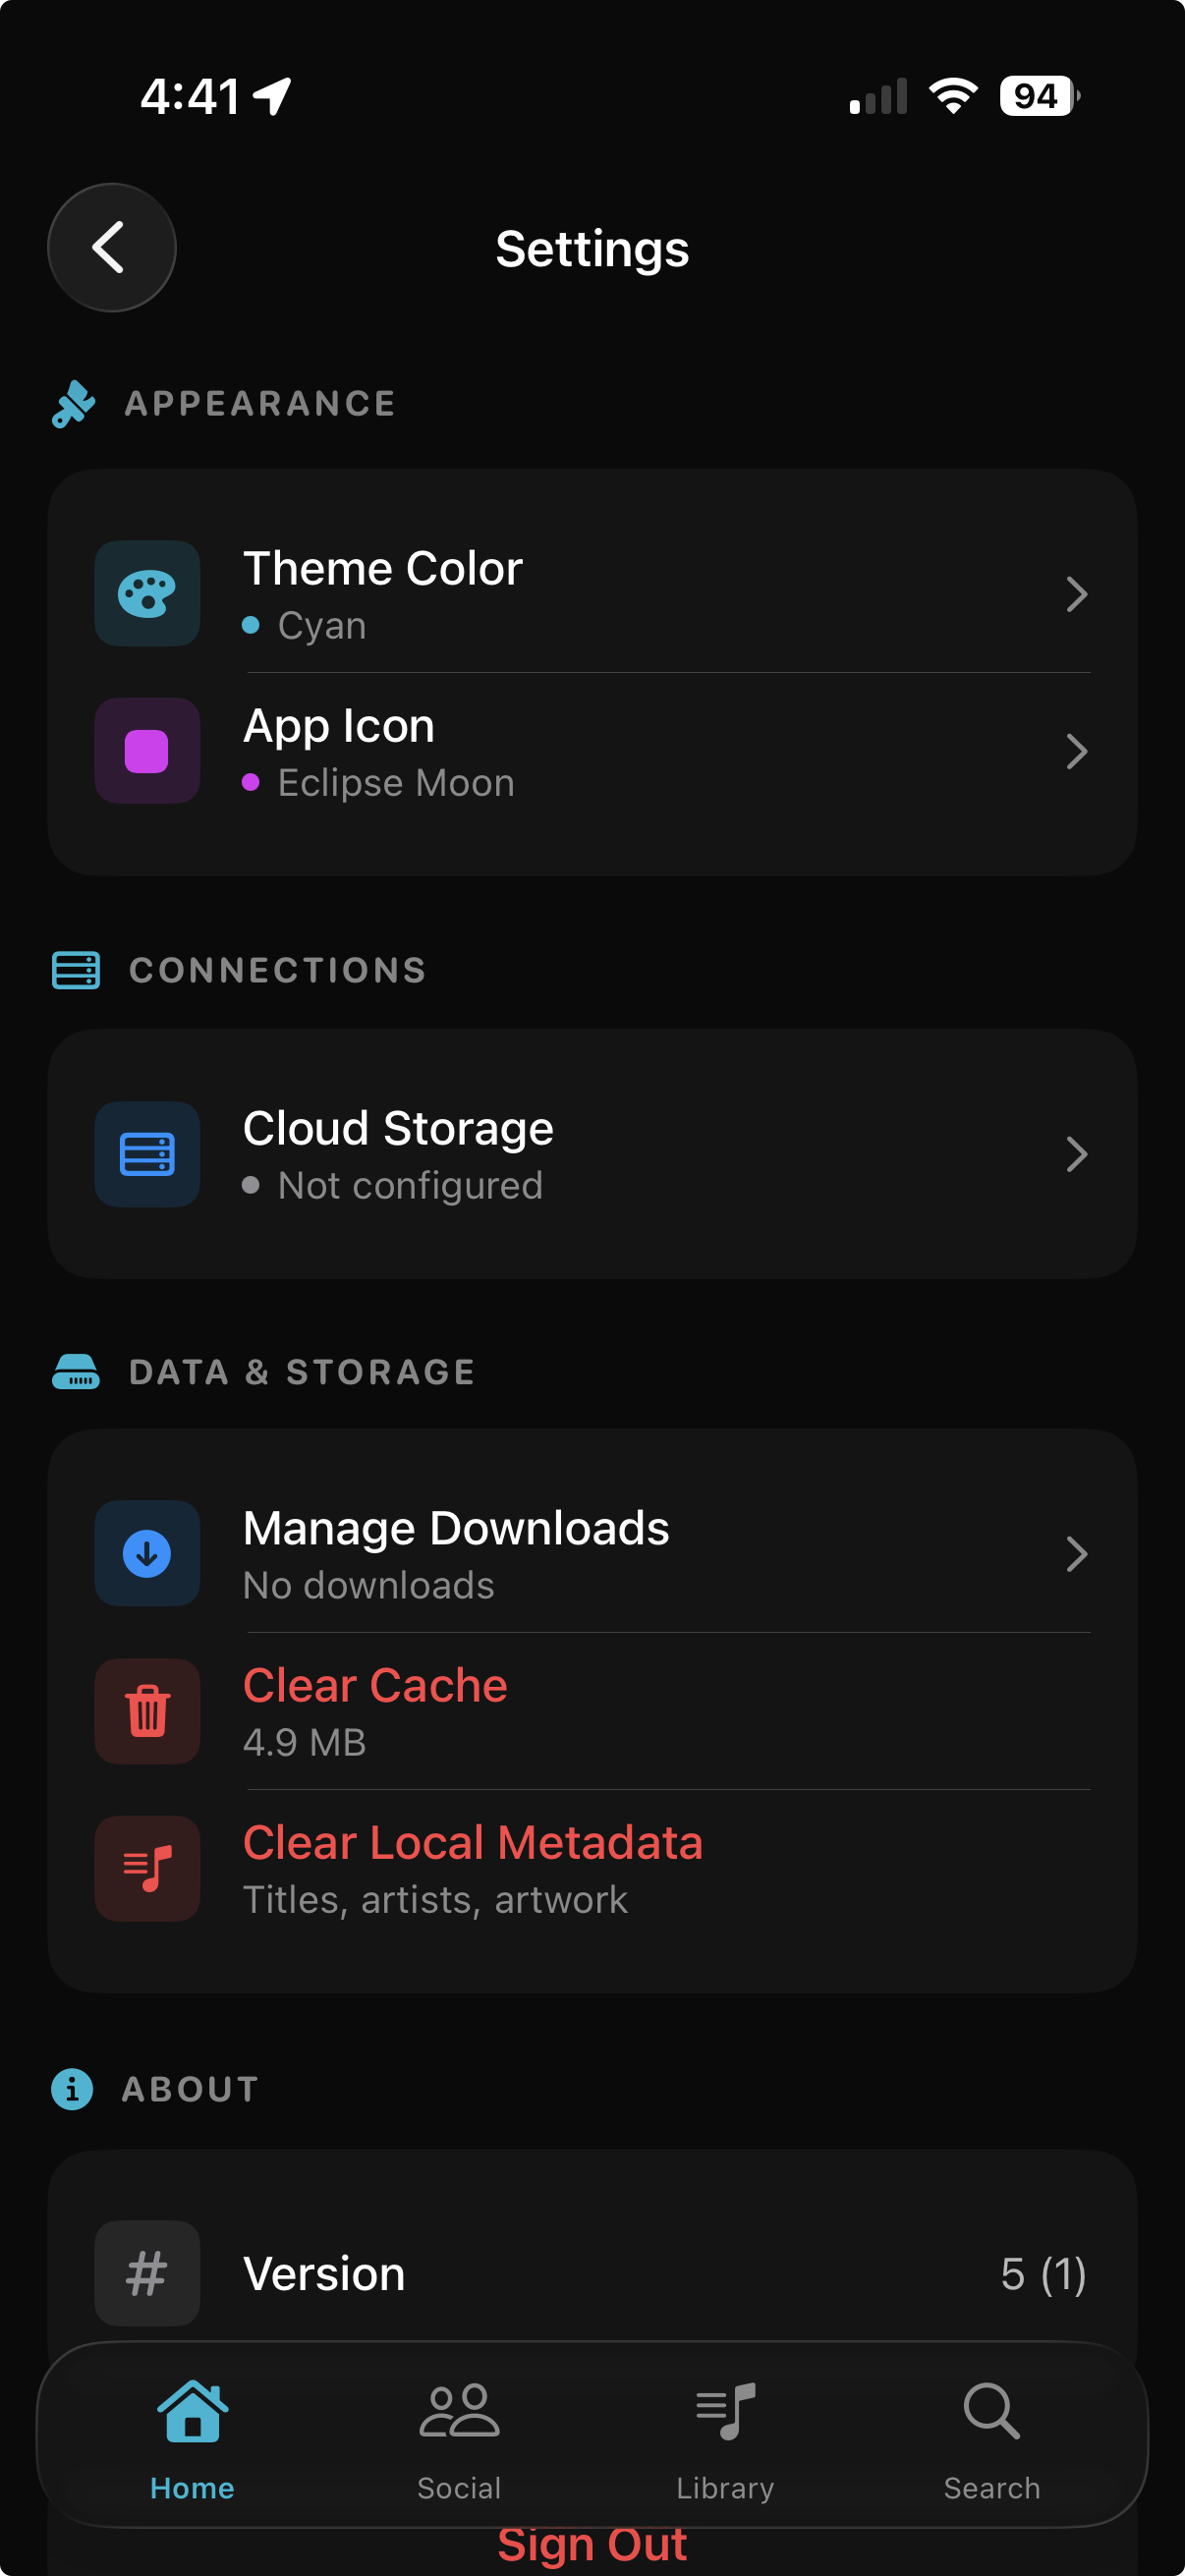Open Theme Color chevron
The width and height of the screenshot is (1185, 2576).
click(x=1076, y=594)
